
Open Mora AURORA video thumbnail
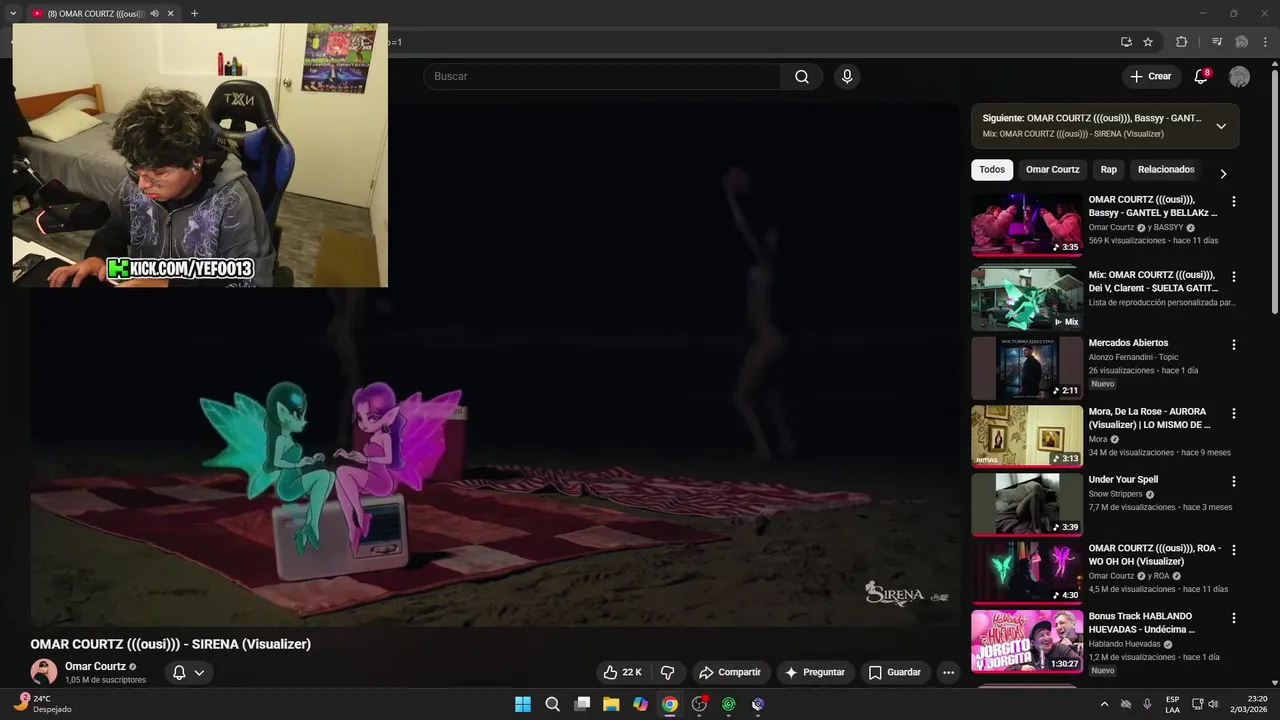[1027, 436]
